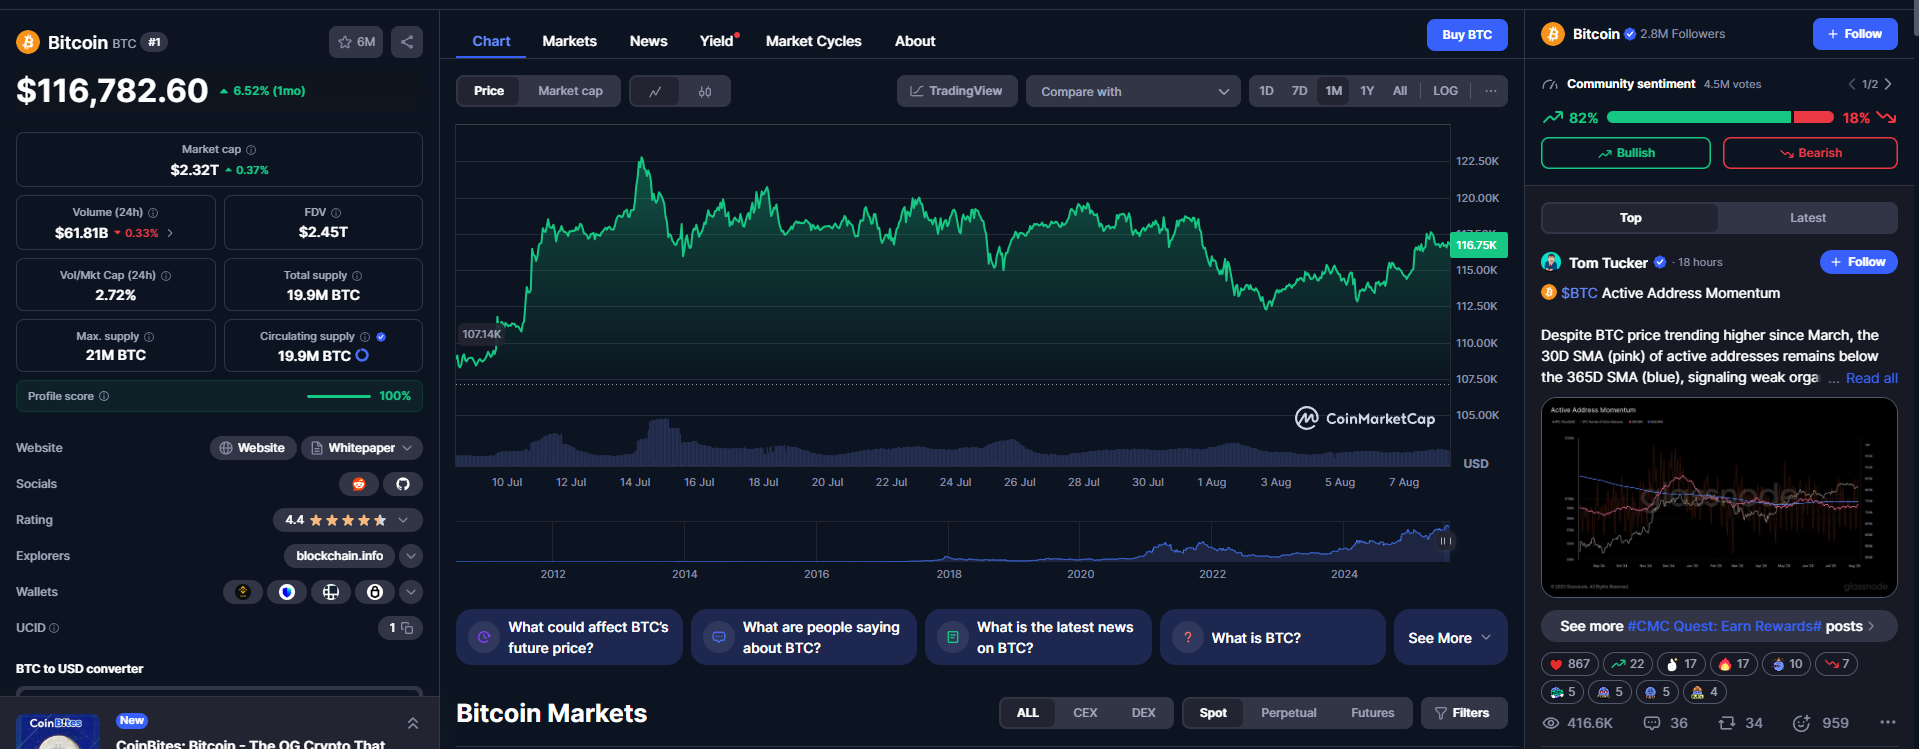Open market Filters button
Screen dimensions: 1919x749
click(1464, 713)
